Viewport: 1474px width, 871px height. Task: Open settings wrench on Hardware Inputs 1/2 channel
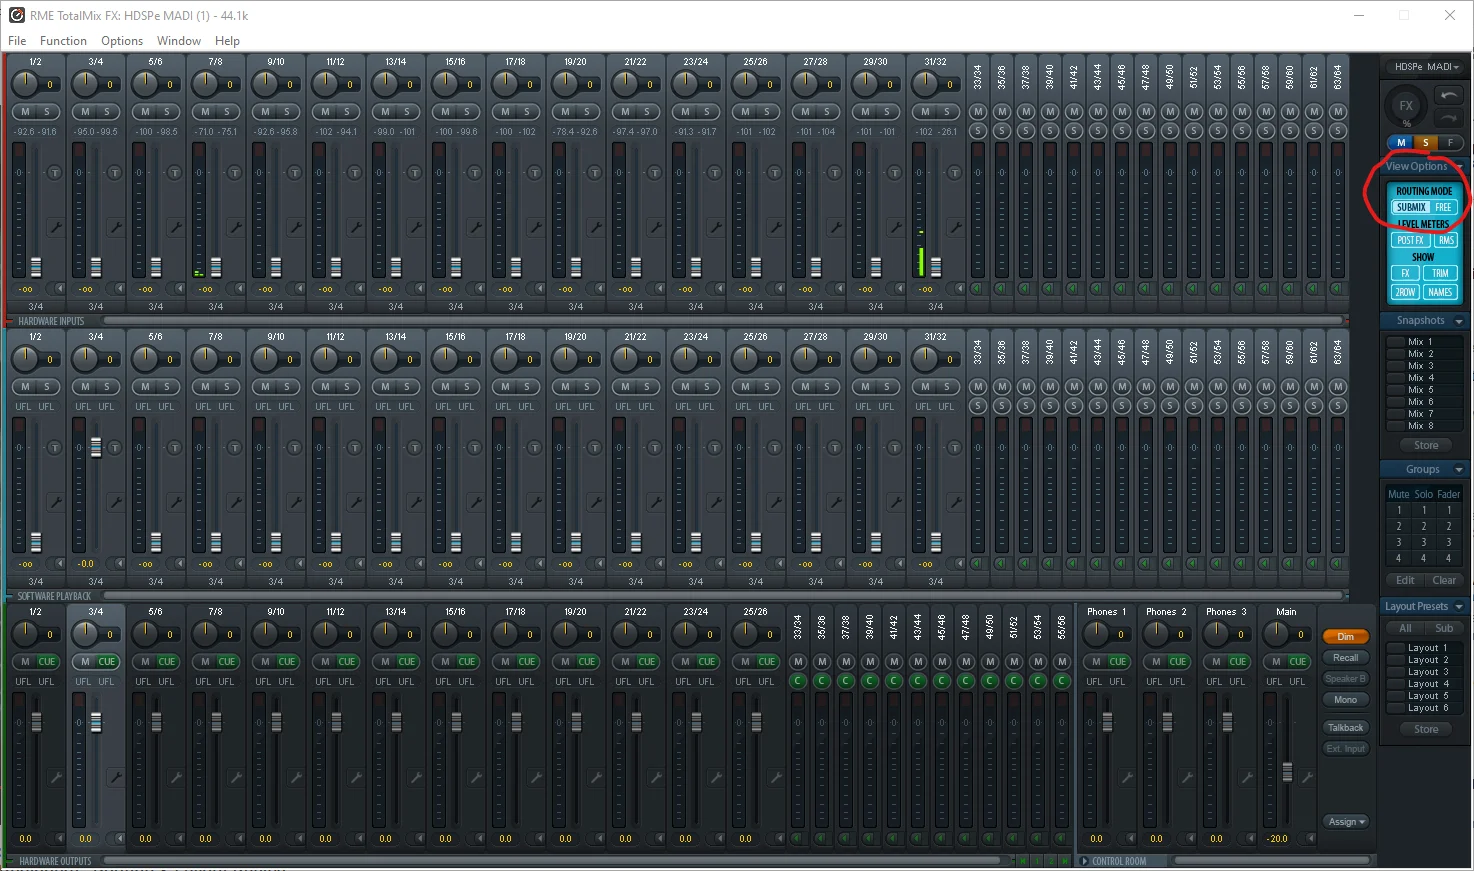[55, 228]
